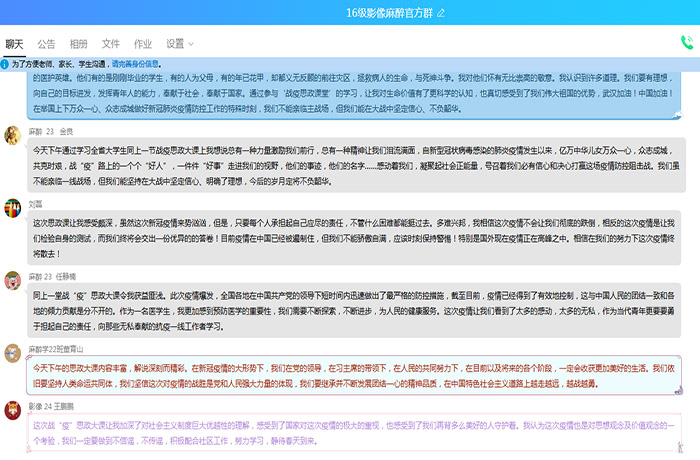
Task: Expand the 设置 dropdown menu
Action: (180, 44)
